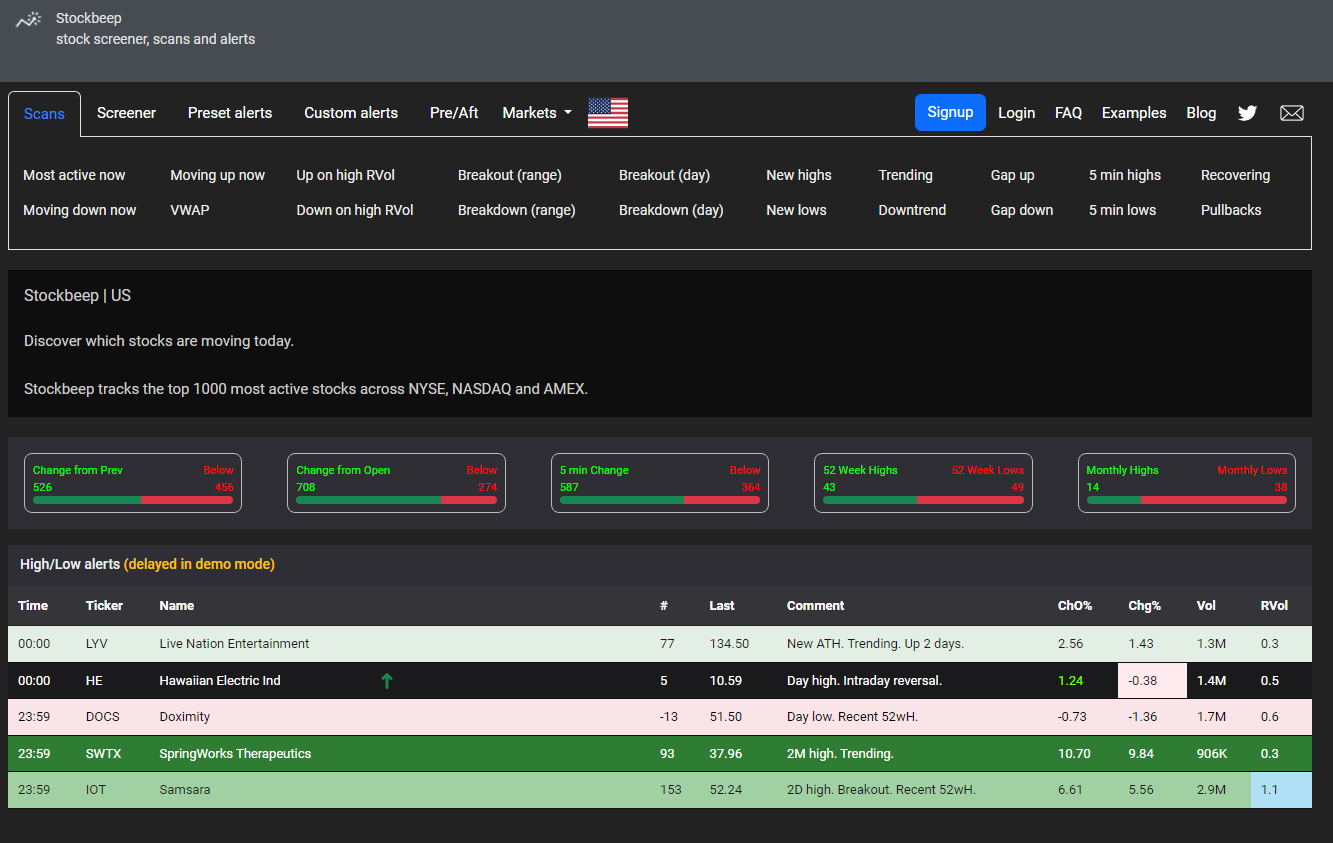Sort by ChO% column header
1333x843 pixels.
1075,605
